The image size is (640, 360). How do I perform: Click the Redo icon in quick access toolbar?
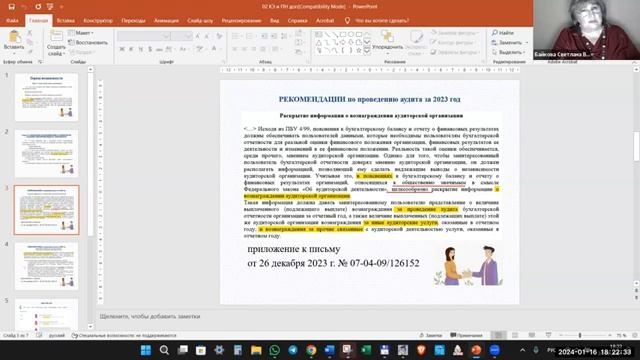point(38,7)
